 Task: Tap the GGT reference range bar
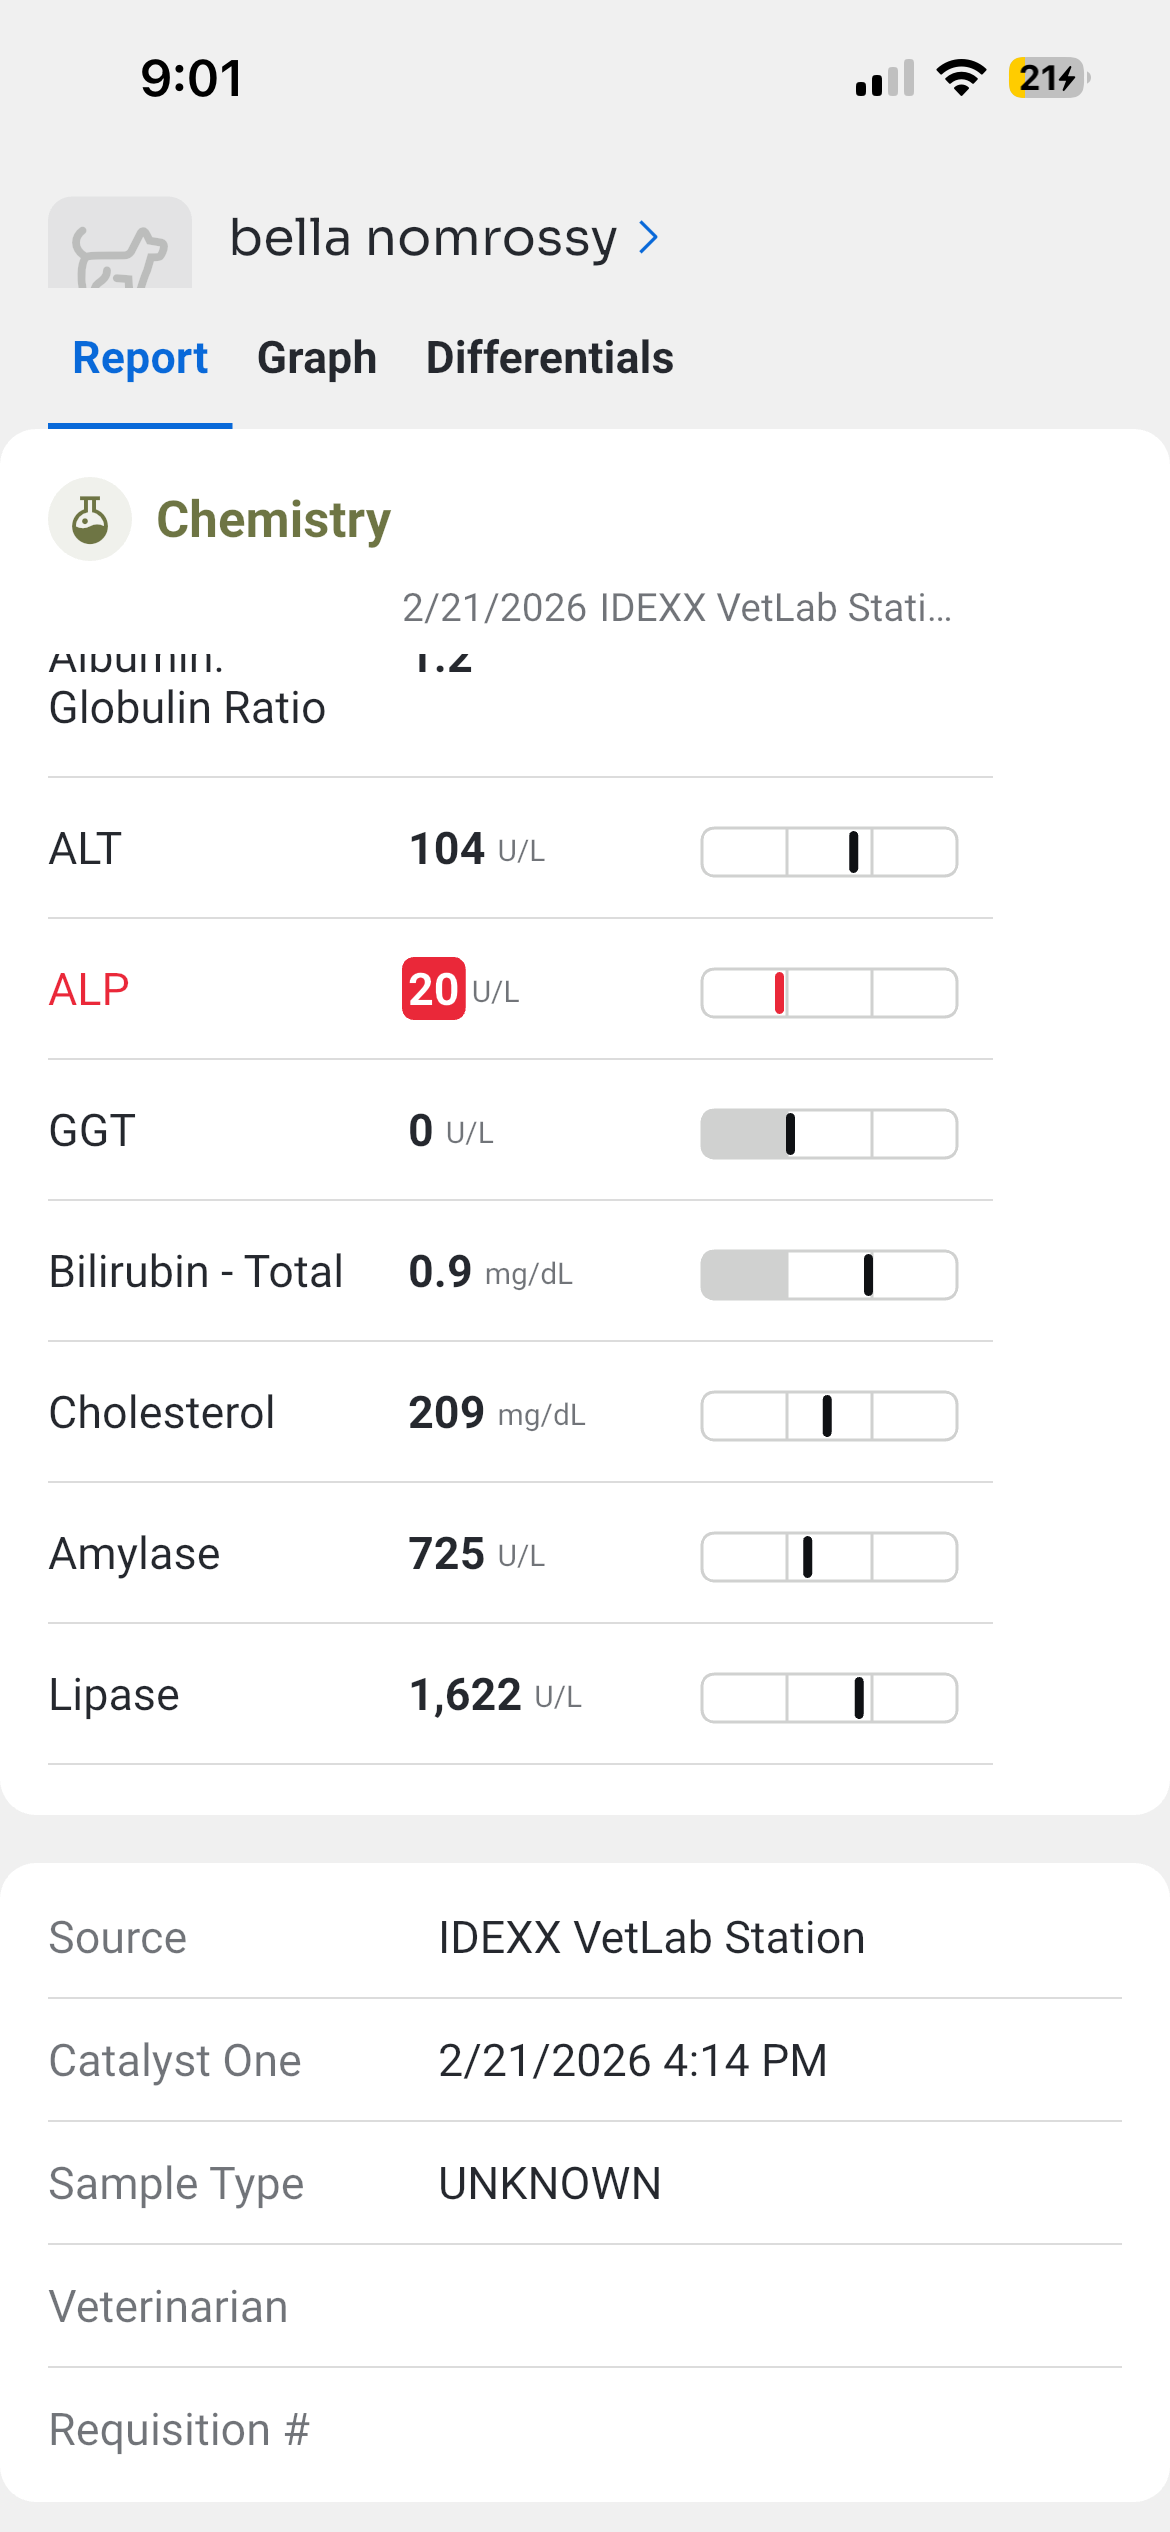[829, 1134]
